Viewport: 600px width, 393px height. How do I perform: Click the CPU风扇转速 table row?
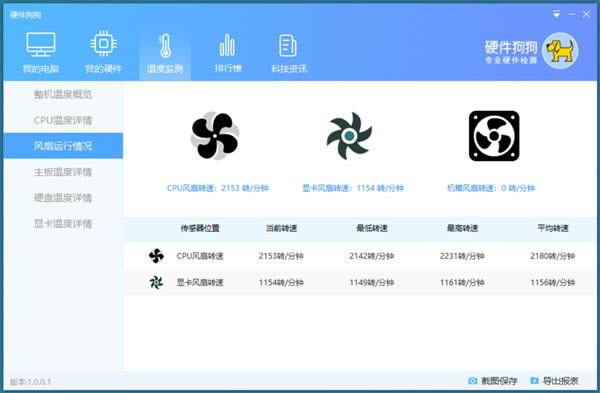pyautogui.click(x=360, y=256)
